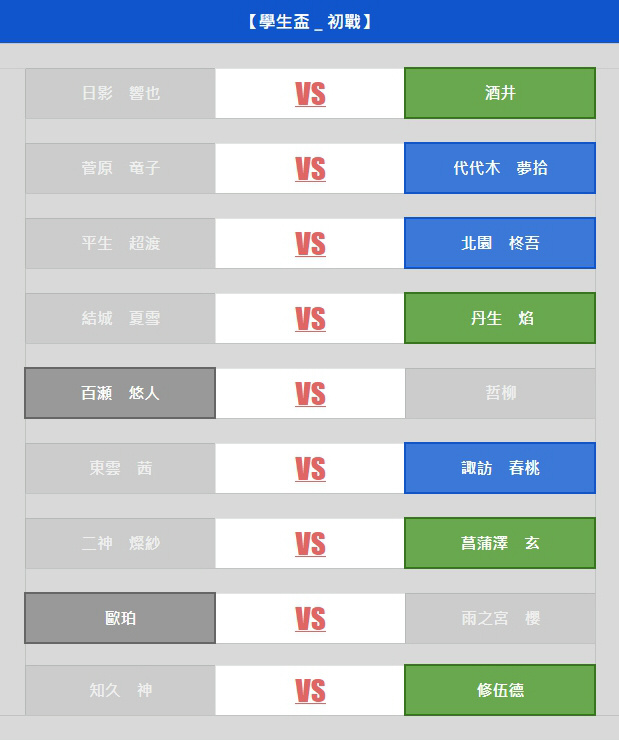This screenshot has height=740, width=619.
Task: Choose green 丹生 焰 cell
Action: (x=500, y=318)
